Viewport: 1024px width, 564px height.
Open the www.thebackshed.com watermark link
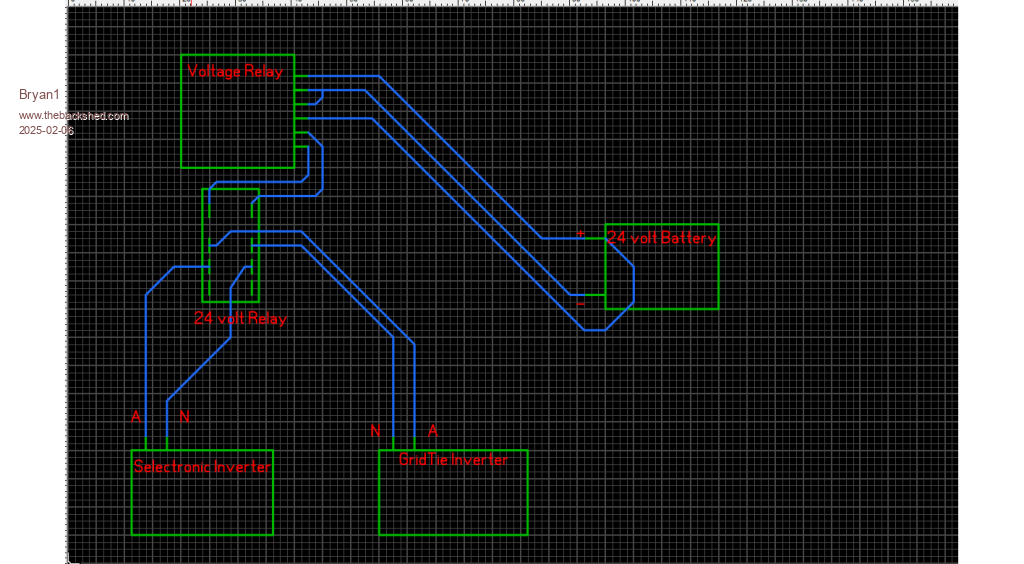pos(73,116)
